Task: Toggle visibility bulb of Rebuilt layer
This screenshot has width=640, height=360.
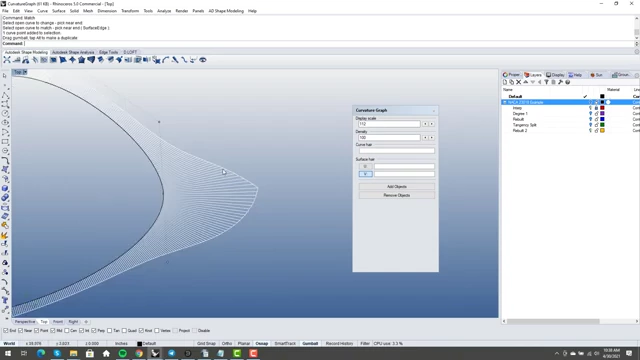Action: (x=590, y=119)
